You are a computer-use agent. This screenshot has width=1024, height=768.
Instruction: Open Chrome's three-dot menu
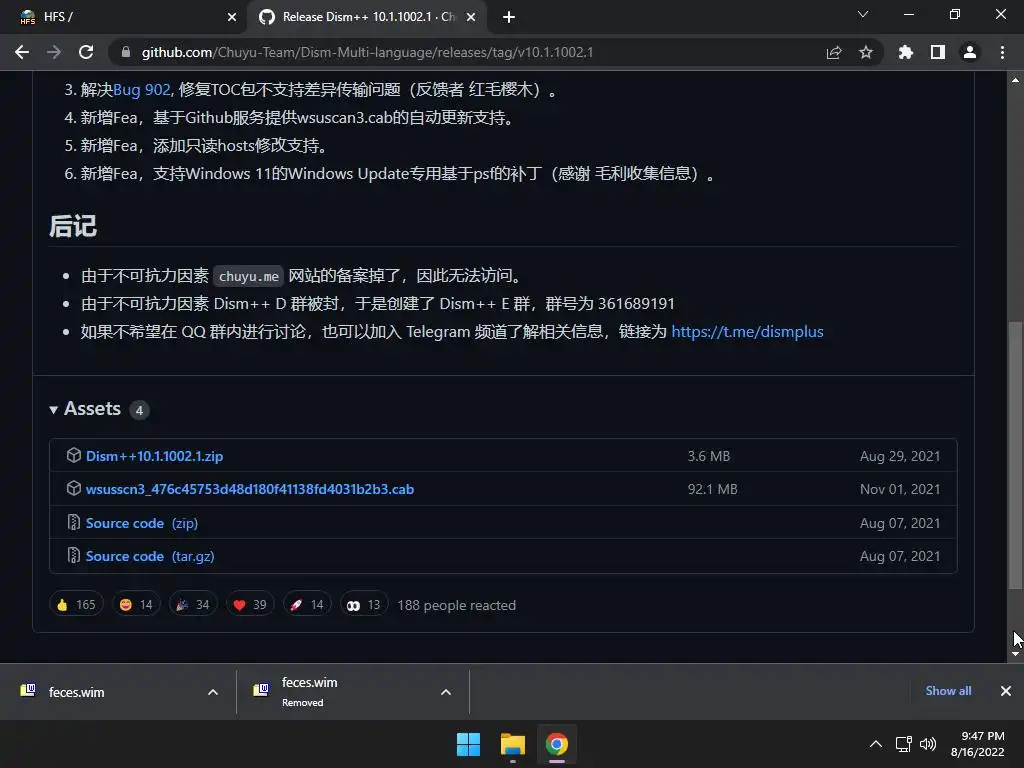click(x=1002, y=52)
